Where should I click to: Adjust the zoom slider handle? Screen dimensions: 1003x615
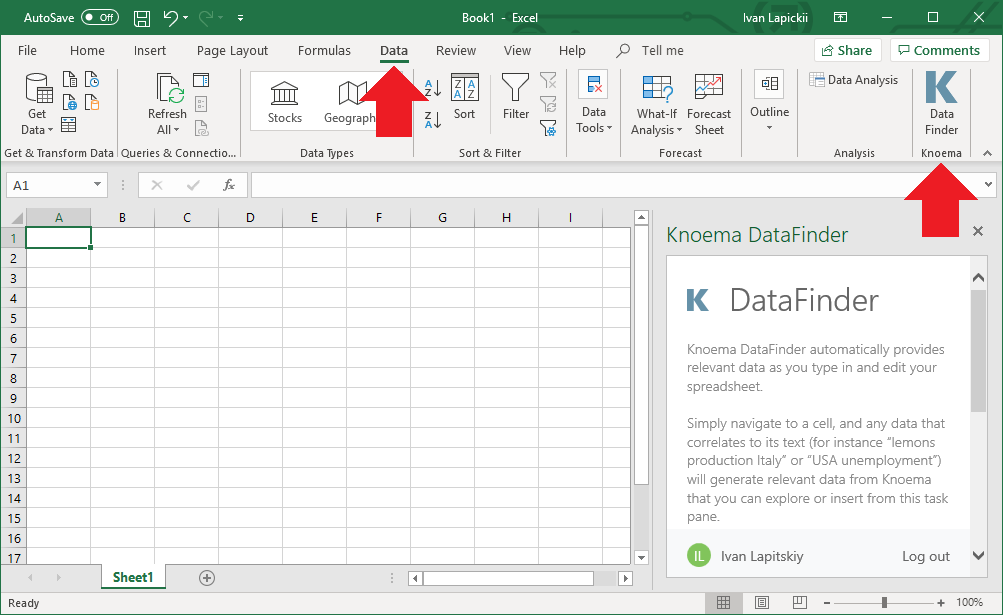[884, 603]
